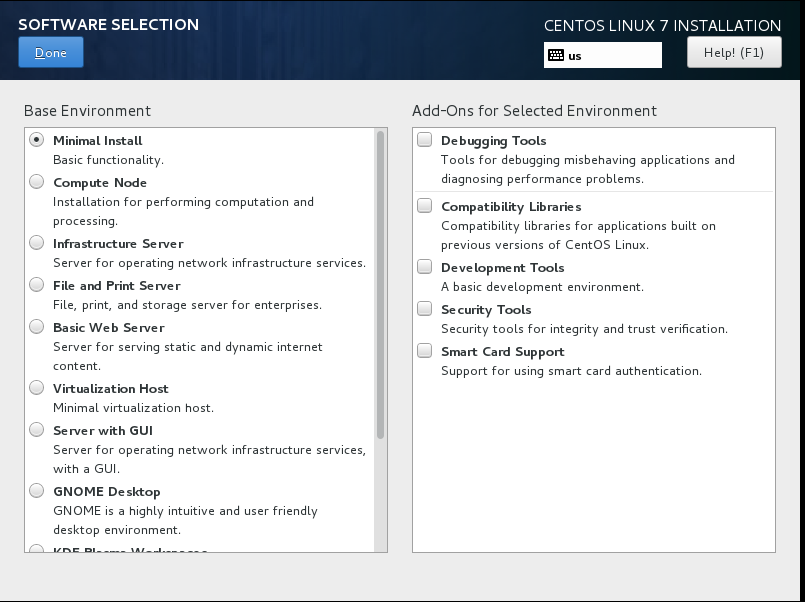Image resolution: width=805 pixels, height=602 pixels.
Task: Check Smart Card Support checkbox
Action: 425,351
